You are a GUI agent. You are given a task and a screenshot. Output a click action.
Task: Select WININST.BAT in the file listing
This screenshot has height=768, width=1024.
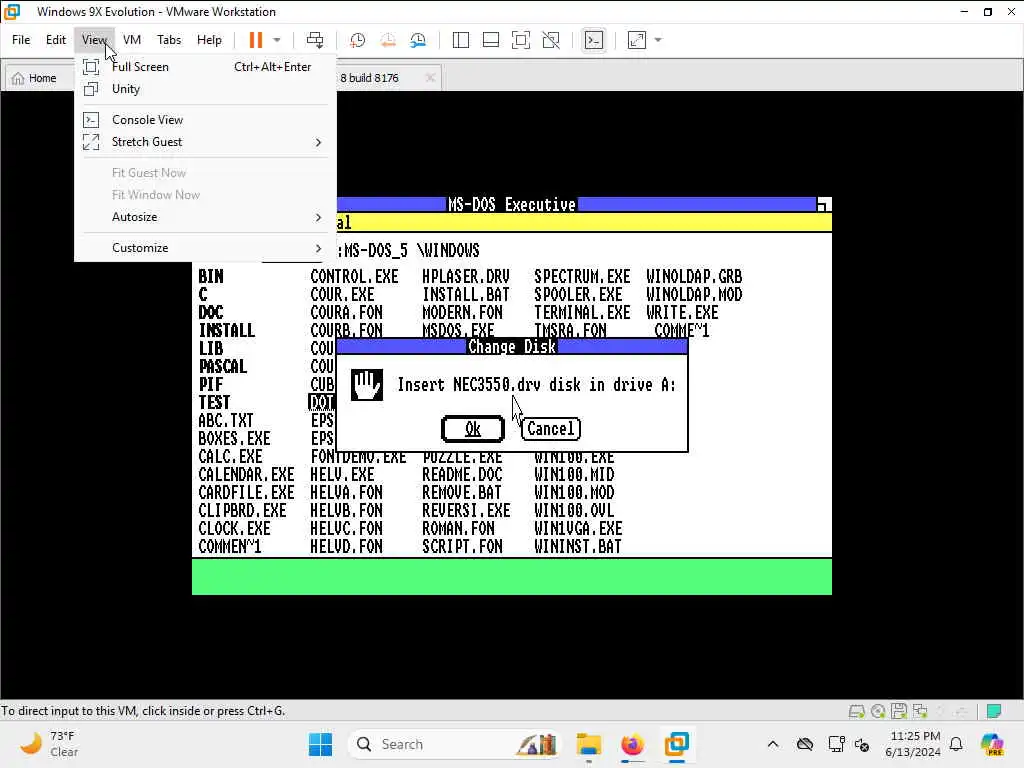[578, 547]
